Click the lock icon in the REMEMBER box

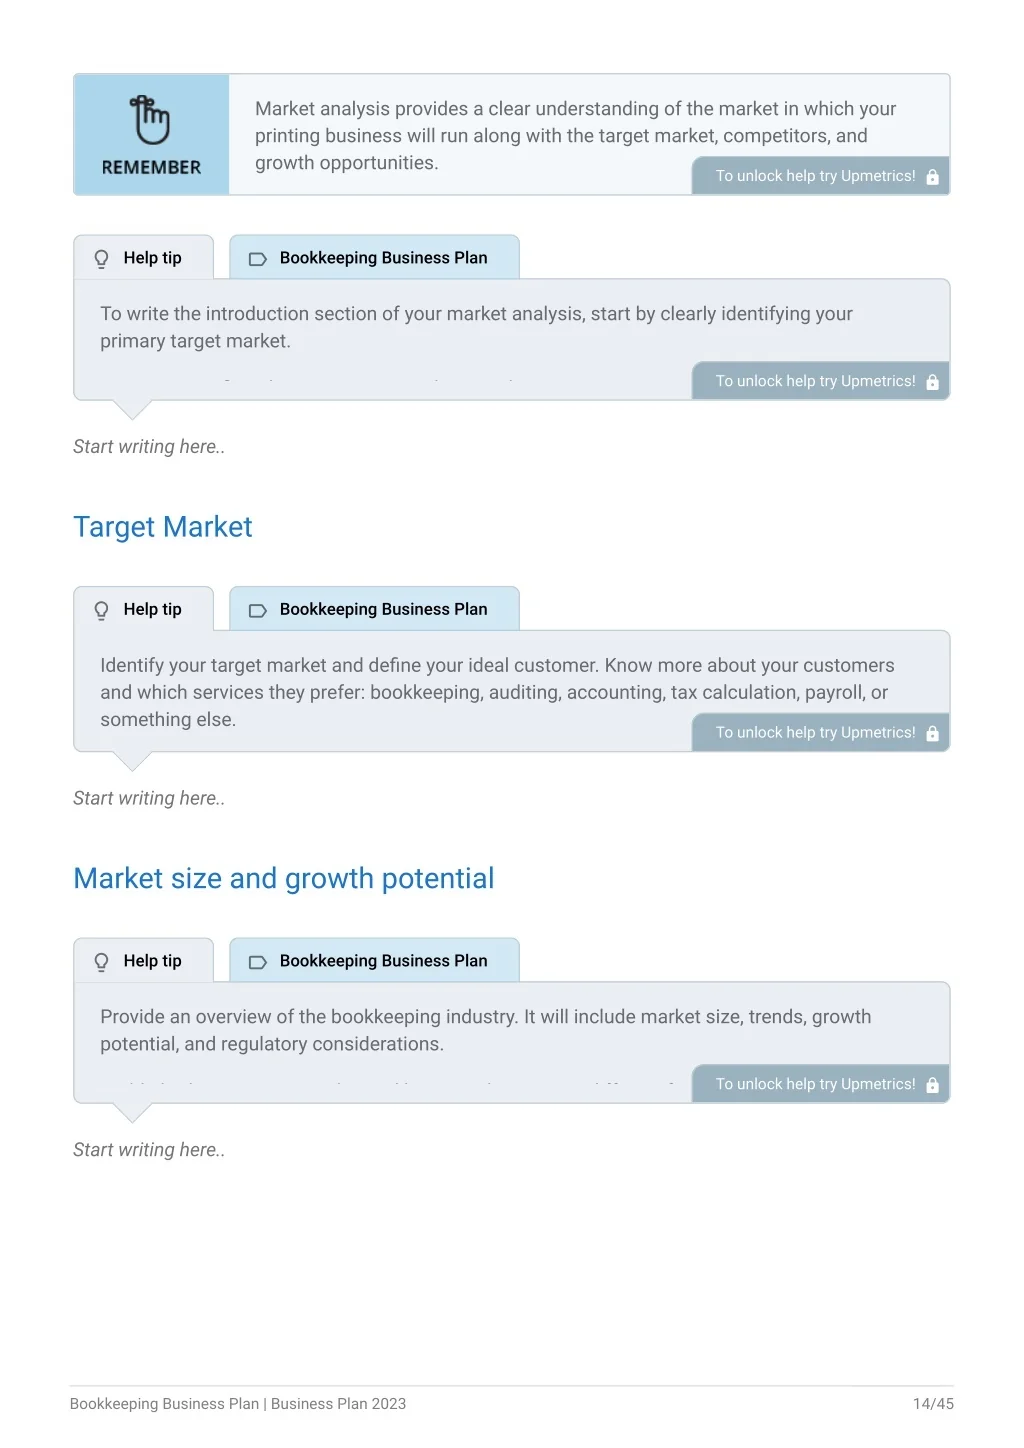point(932,177)
